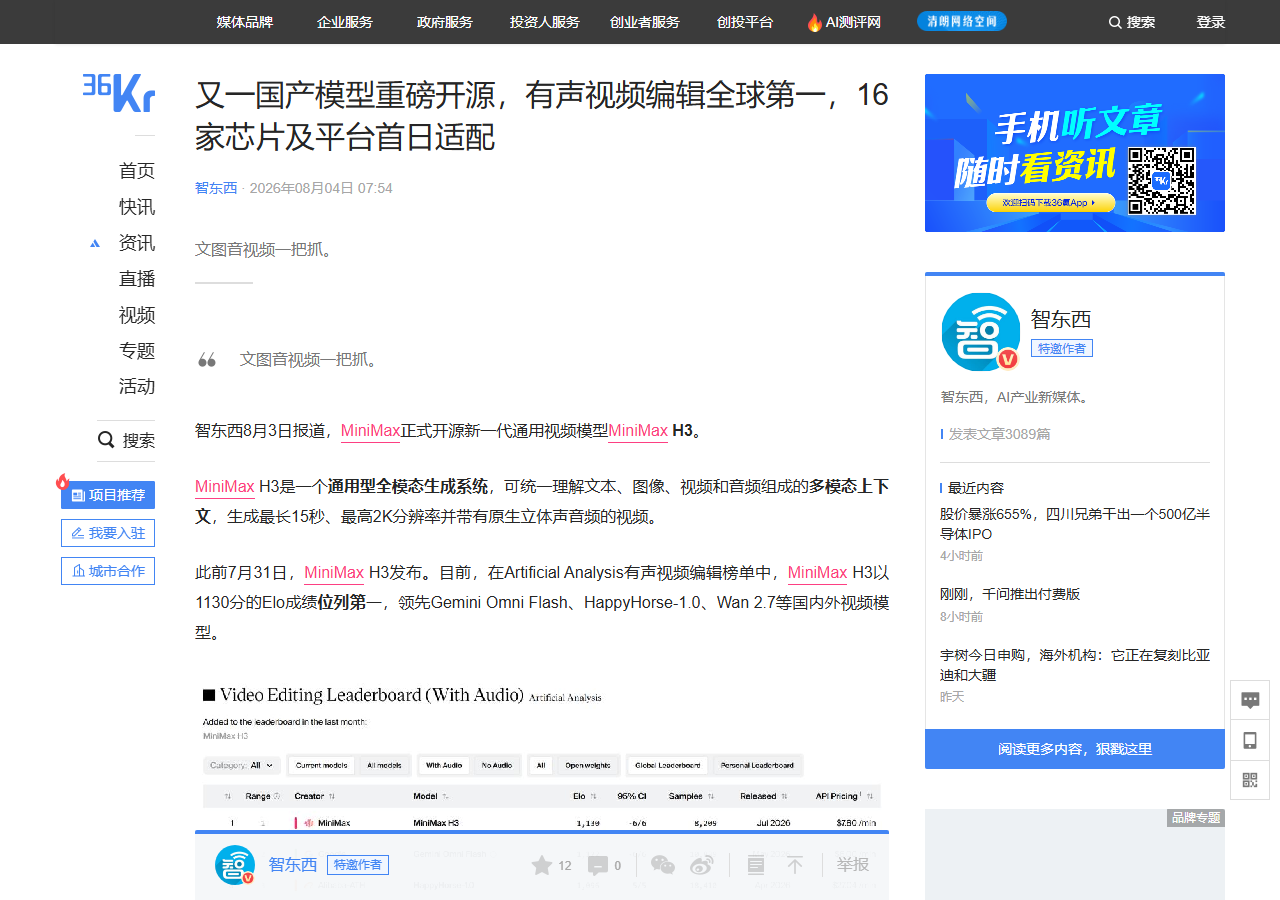Open 专题 in the sidebar
This screenshot has width=1280, height=900.
[x=137, y=351]
